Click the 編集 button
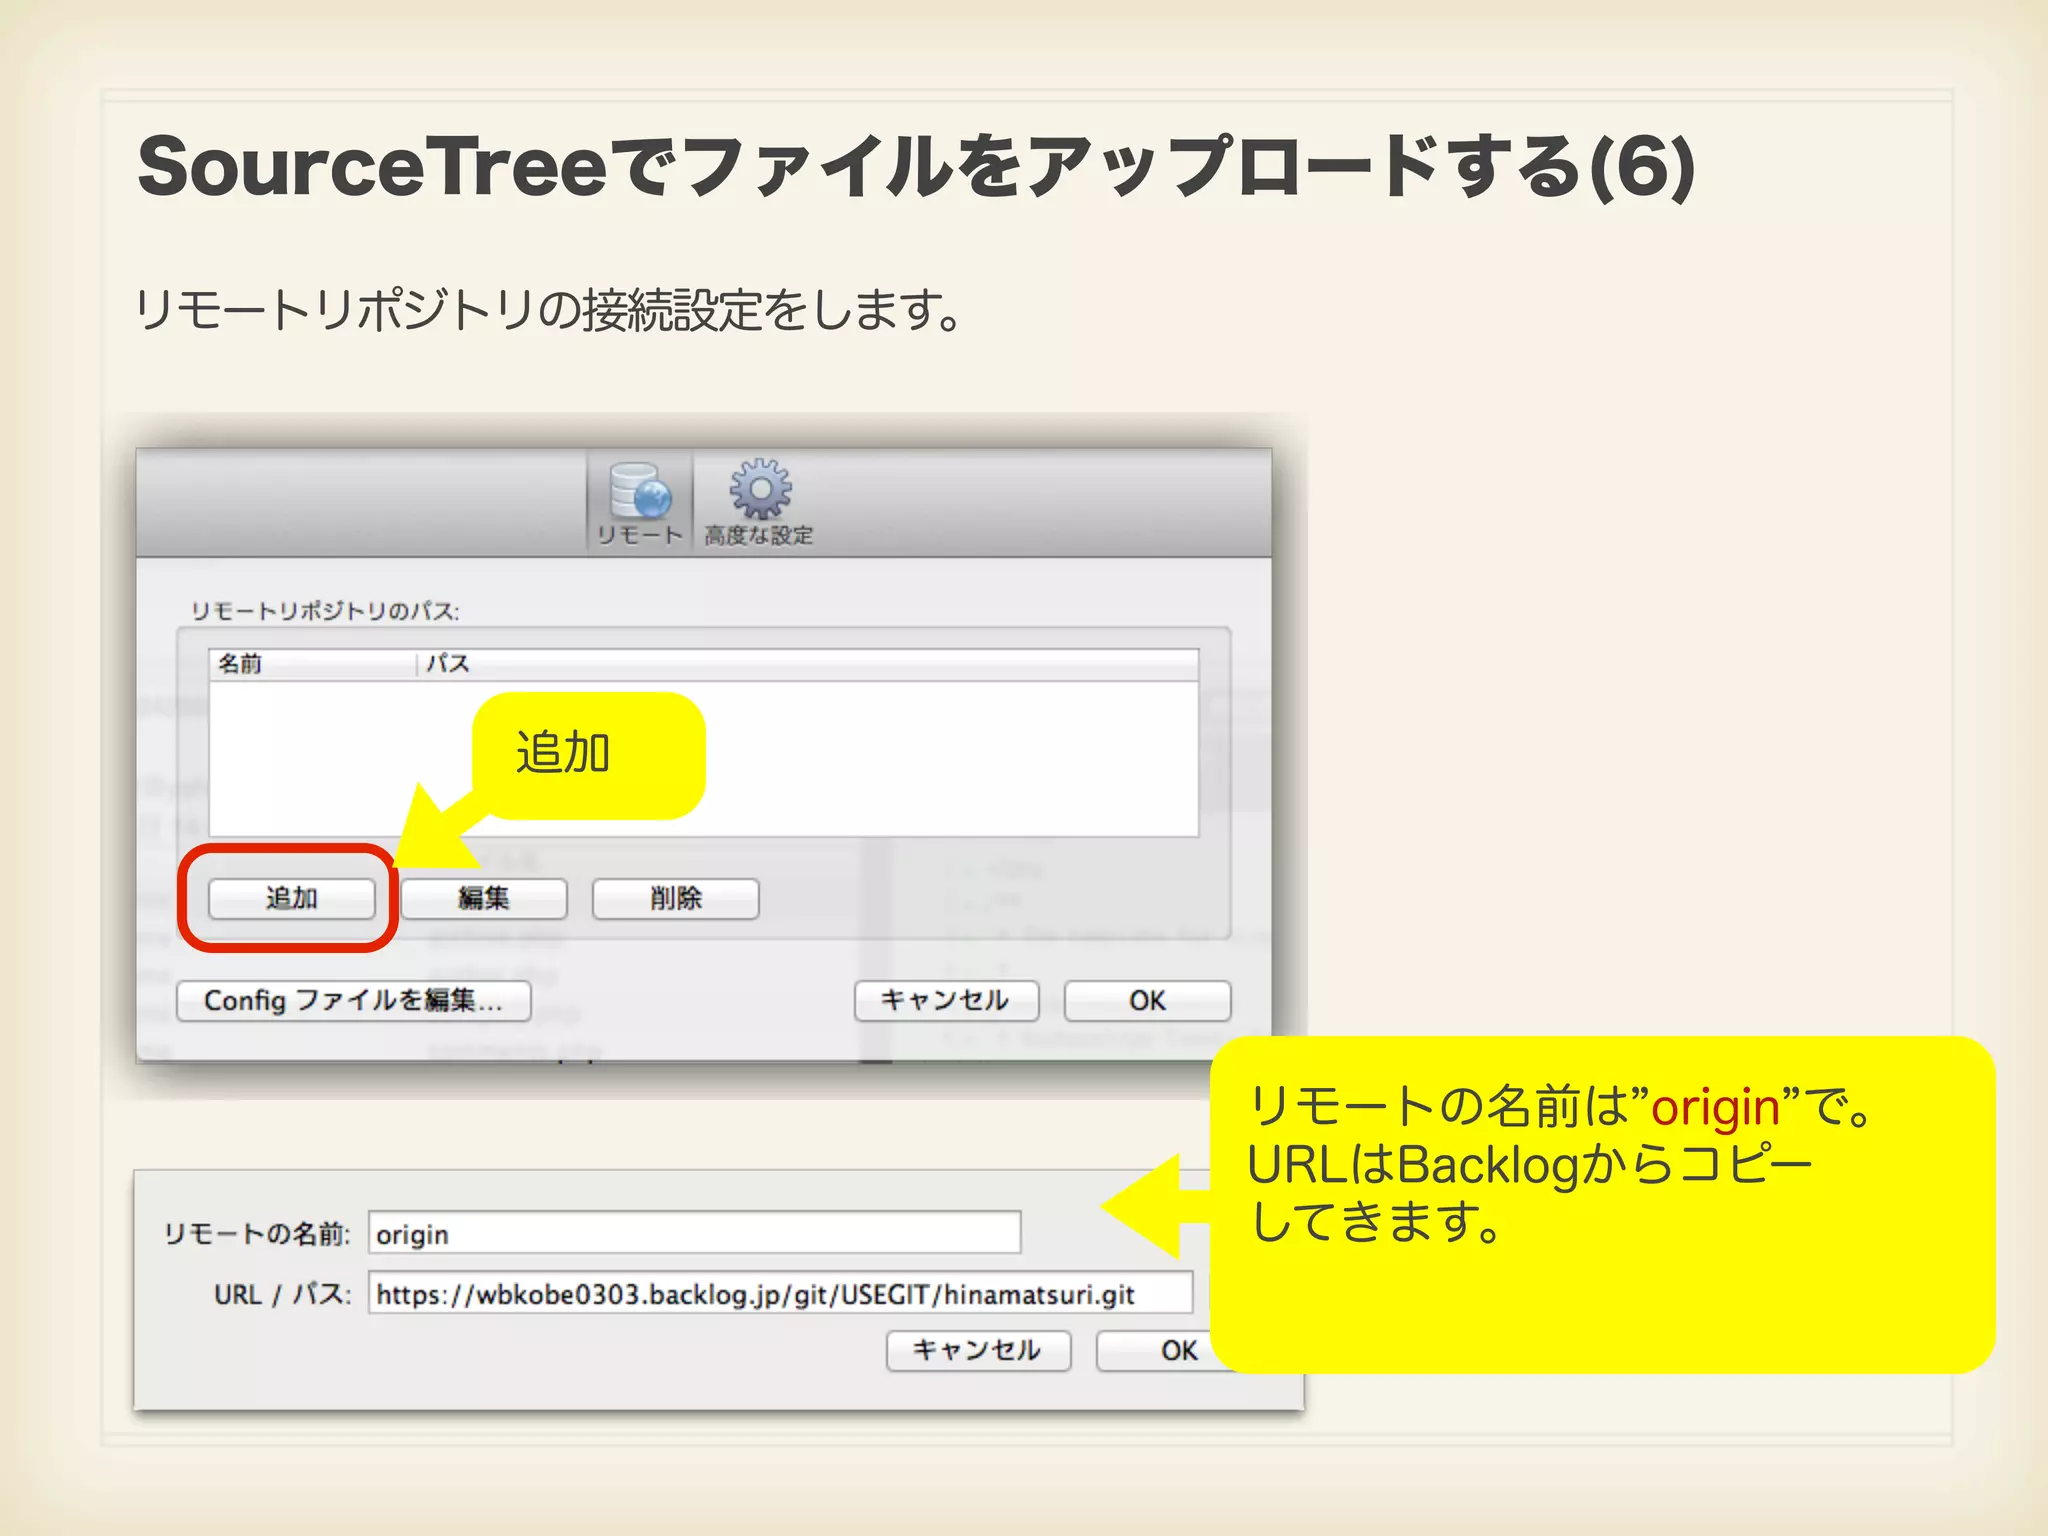This screenshot has height=1536, width=2048. coord(484,898)
